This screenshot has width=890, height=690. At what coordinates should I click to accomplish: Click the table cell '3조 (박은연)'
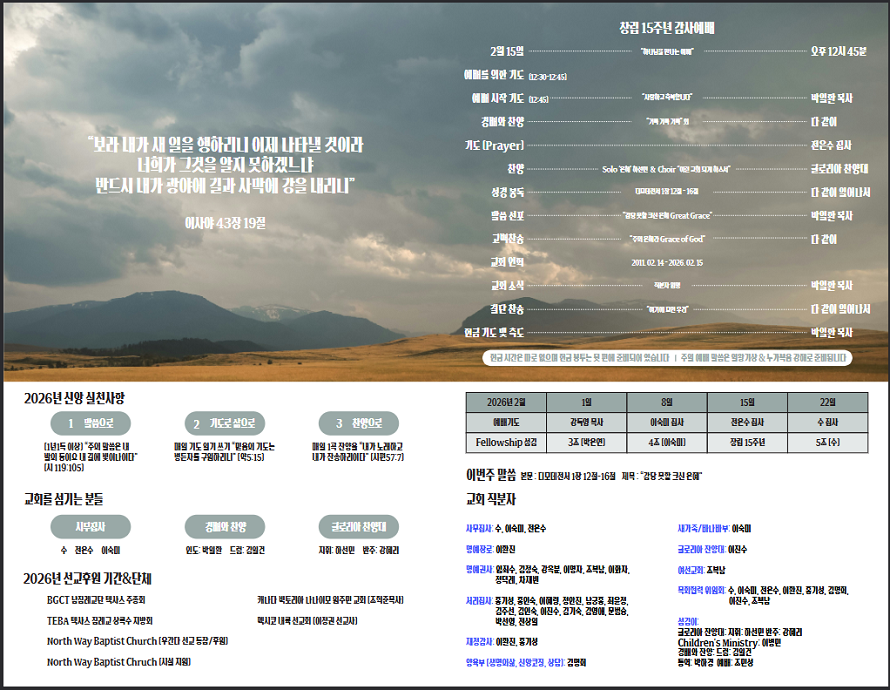[586, 442]
